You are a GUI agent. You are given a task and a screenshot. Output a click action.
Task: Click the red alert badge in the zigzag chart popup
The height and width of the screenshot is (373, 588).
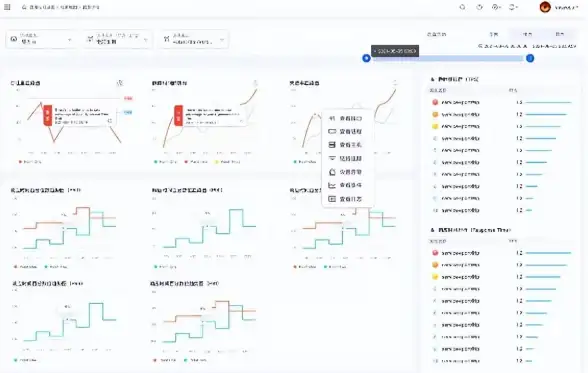(x=48, y=115)
